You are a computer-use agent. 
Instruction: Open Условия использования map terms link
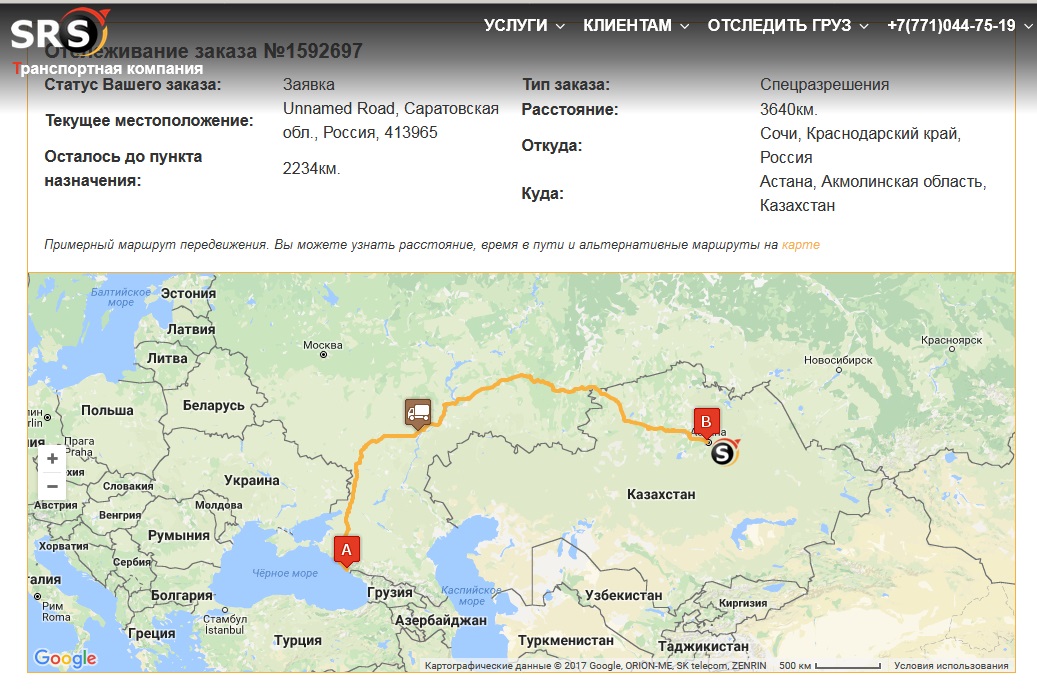951,666
